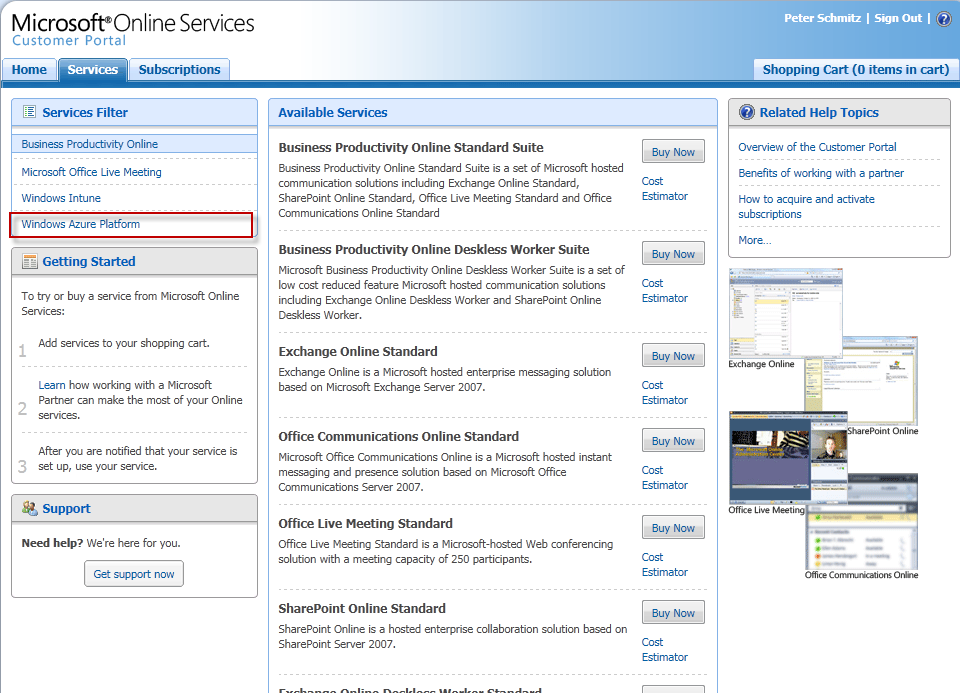The height and width of the screenshot is (693, 960).
Task: Click the Office Live Meeting Standard heading
Action: (x=366, y=523)
